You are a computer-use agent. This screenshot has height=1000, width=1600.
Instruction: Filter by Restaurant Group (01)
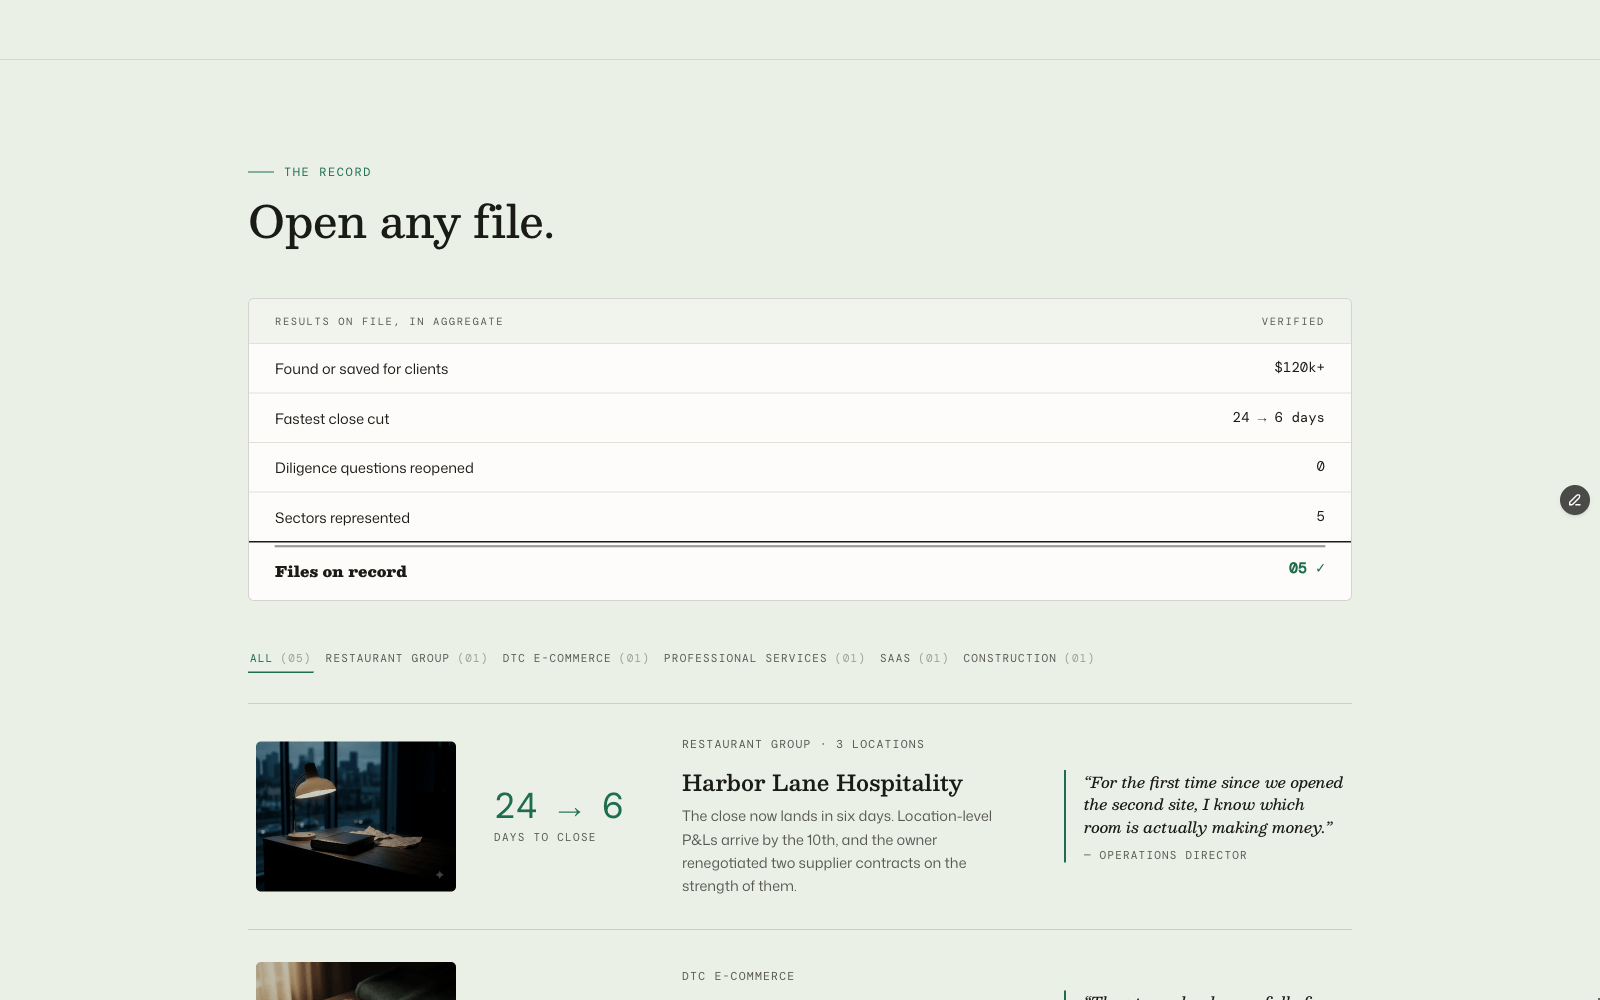[406, 658]
